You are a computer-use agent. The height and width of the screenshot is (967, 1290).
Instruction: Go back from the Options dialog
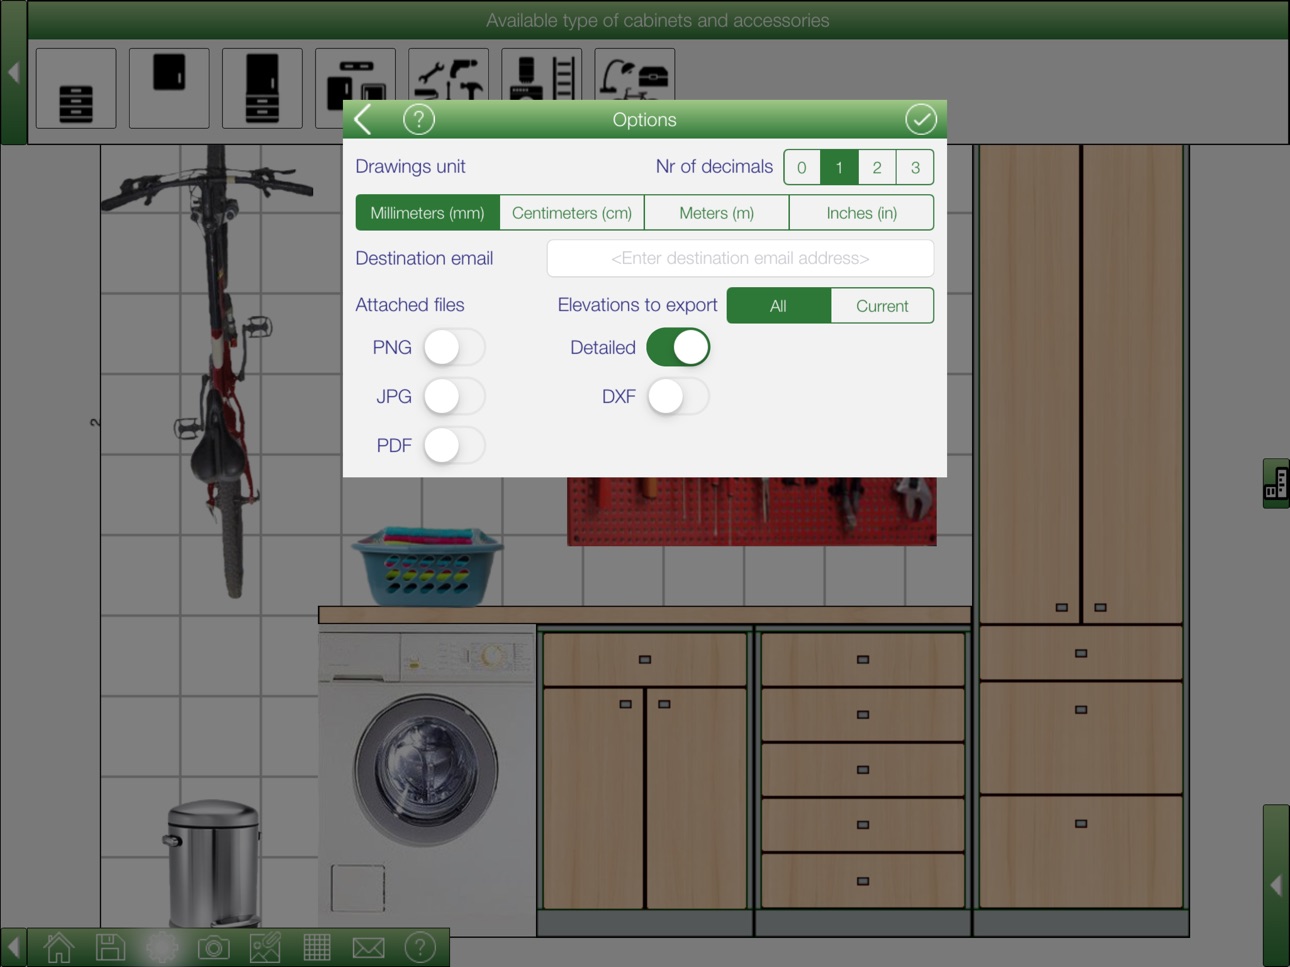coord(364,120)
